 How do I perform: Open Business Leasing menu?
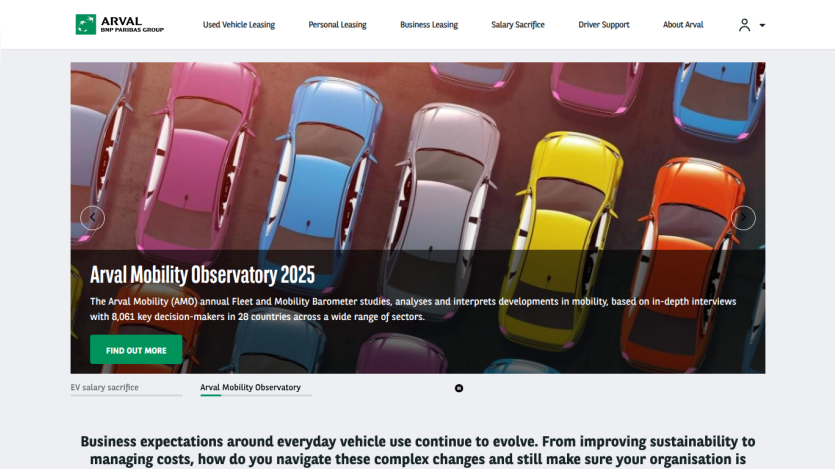coord(429,24)
